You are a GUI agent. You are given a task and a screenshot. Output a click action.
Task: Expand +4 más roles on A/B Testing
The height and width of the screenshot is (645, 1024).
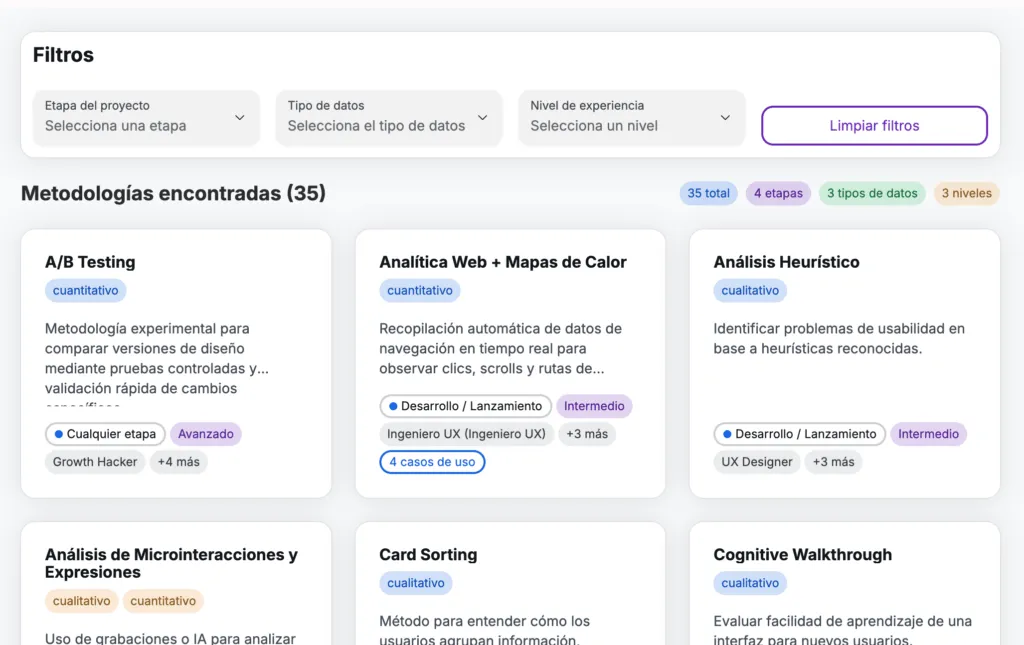pyautogui.click(x=178, y=462)
